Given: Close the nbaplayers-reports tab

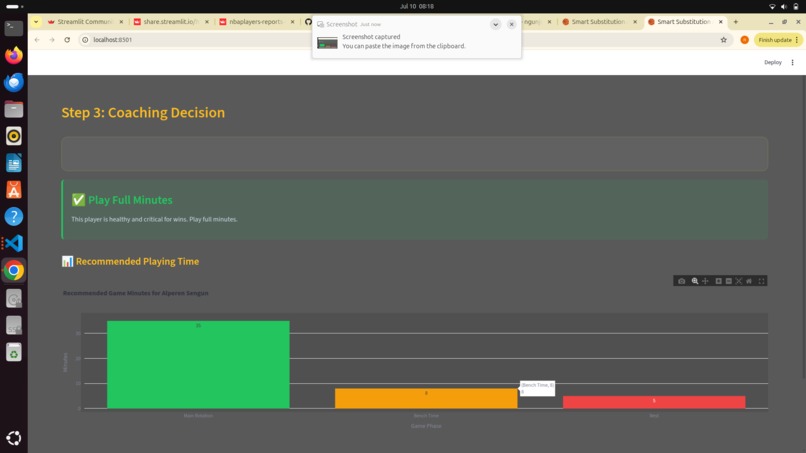Looking at the screenshot, I should (x=292, y=22).
